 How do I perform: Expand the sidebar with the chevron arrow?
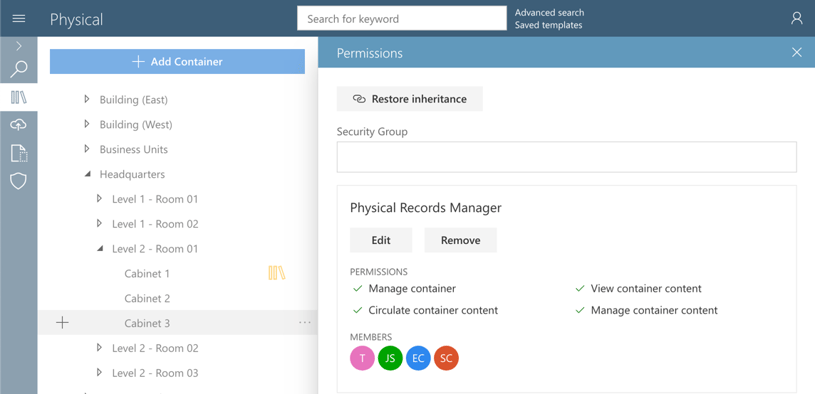(19, 46)
